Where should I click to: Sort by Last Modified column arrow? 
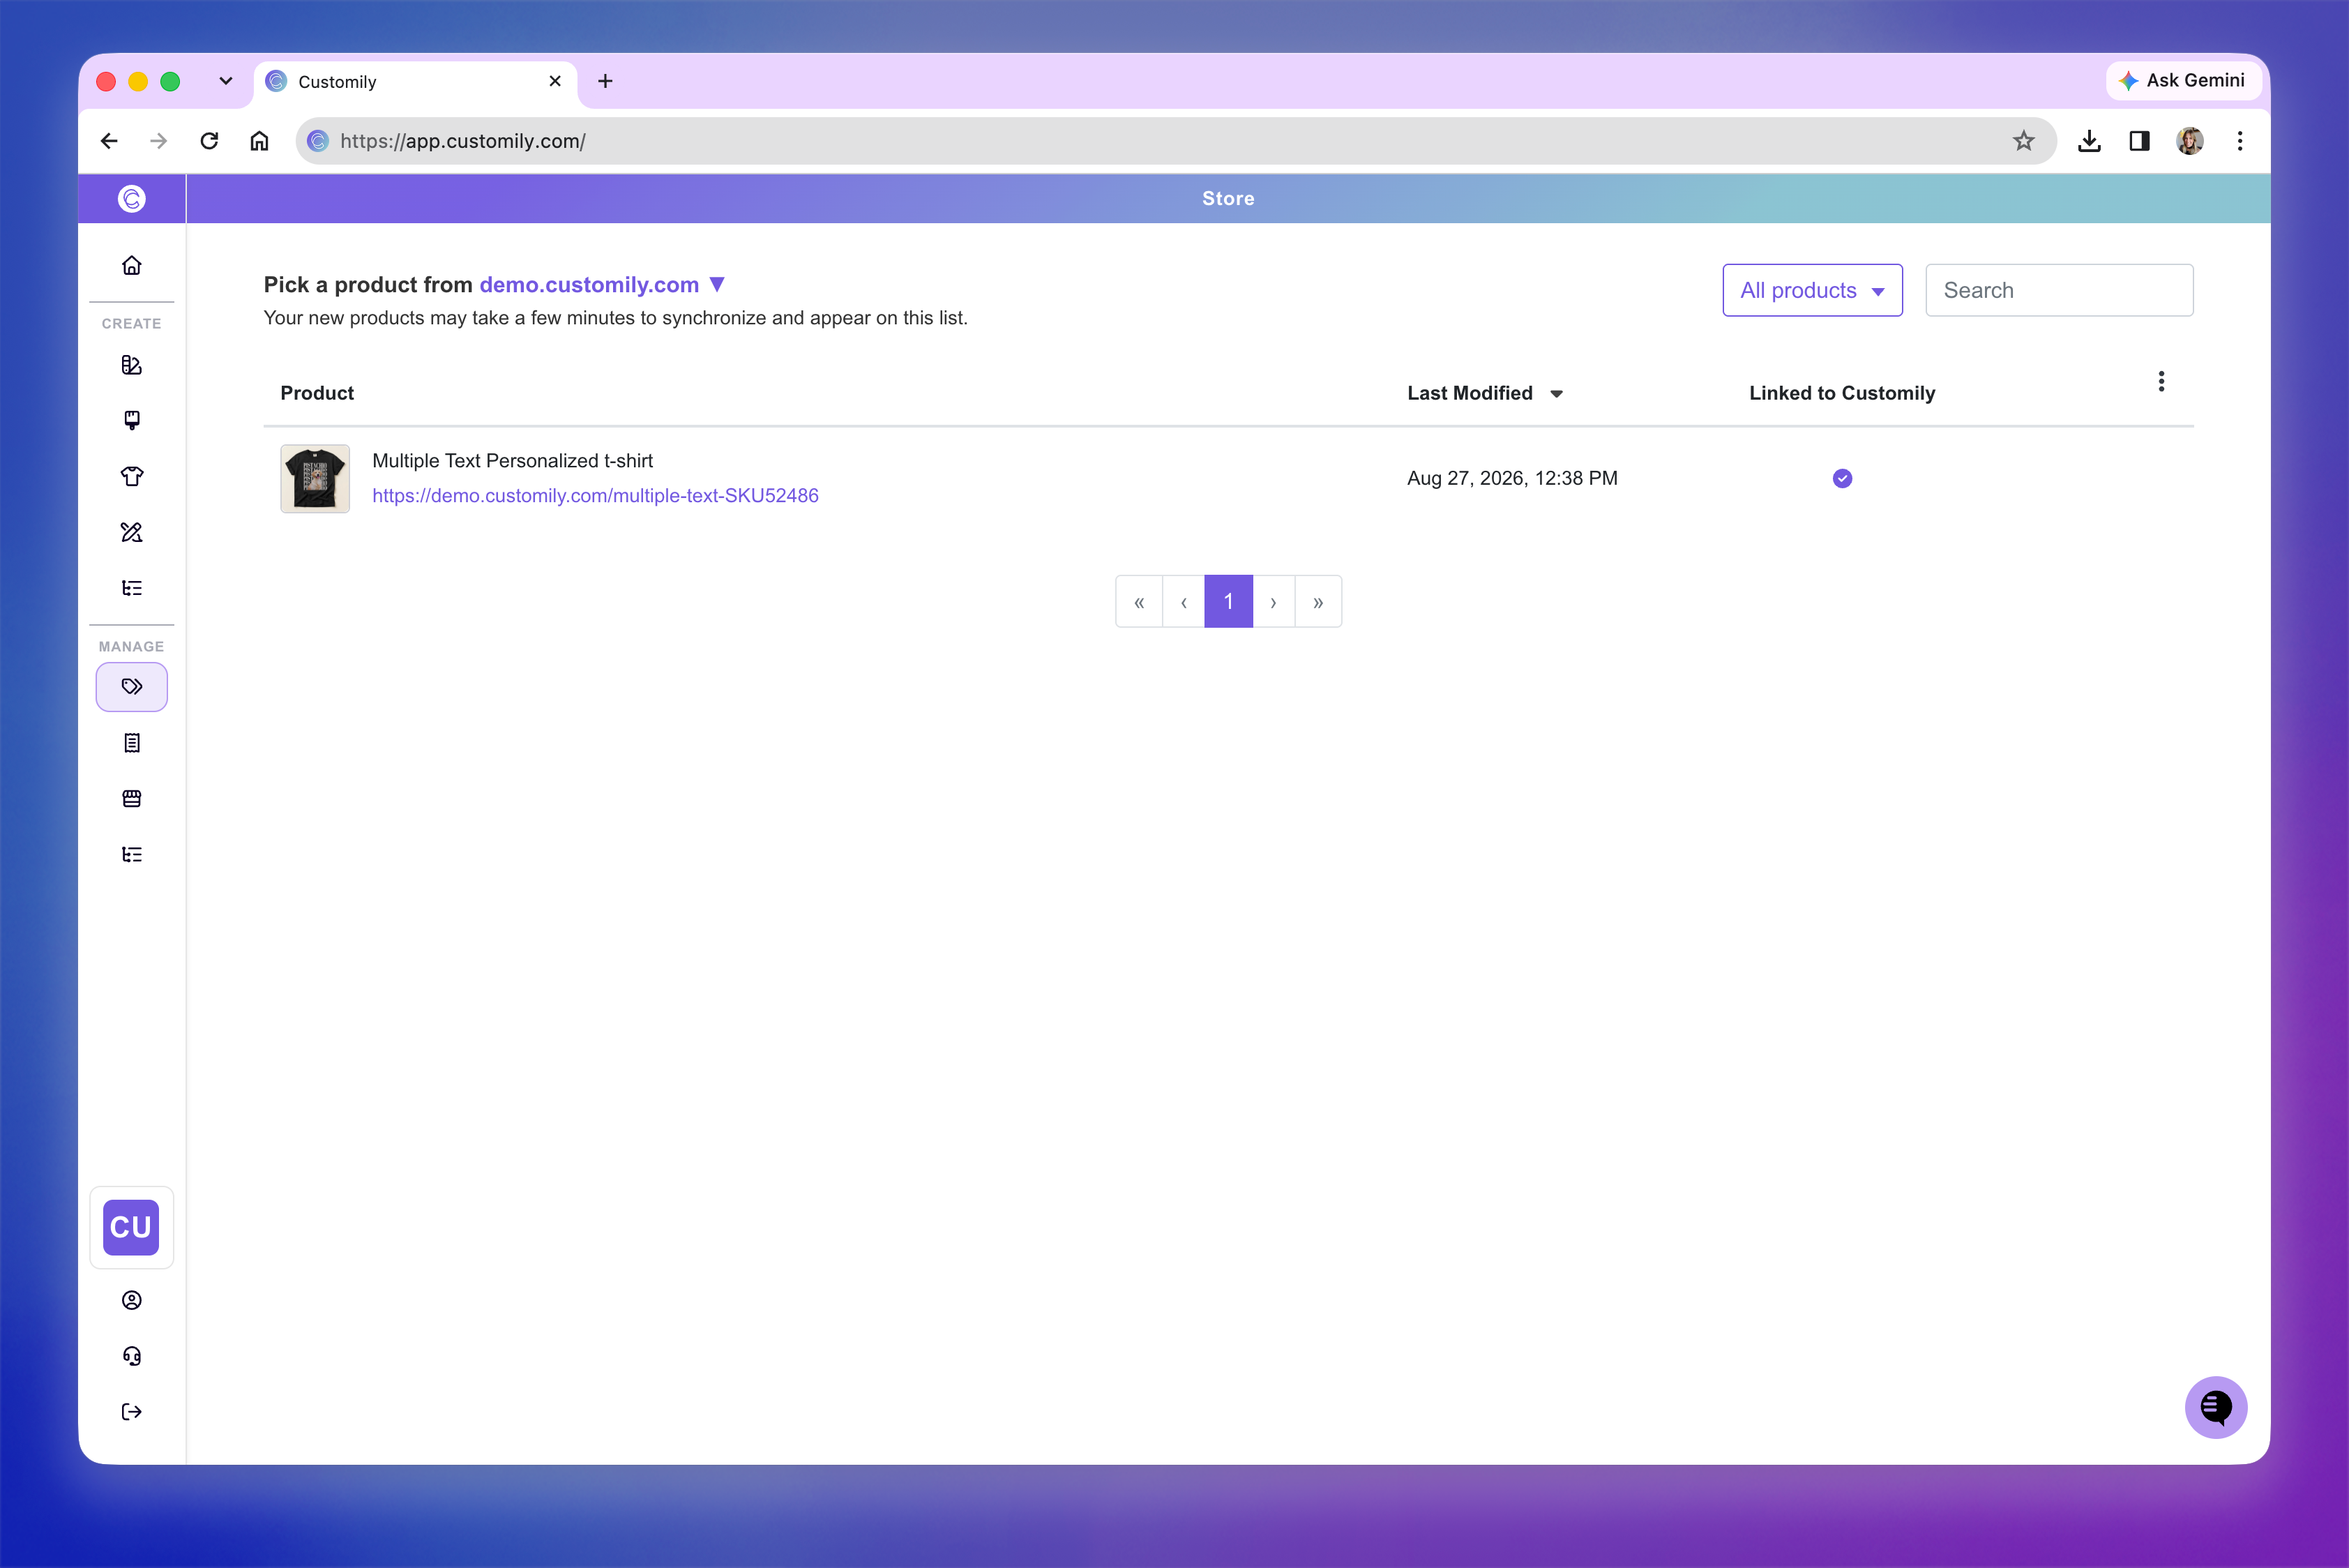(1556, 394)
